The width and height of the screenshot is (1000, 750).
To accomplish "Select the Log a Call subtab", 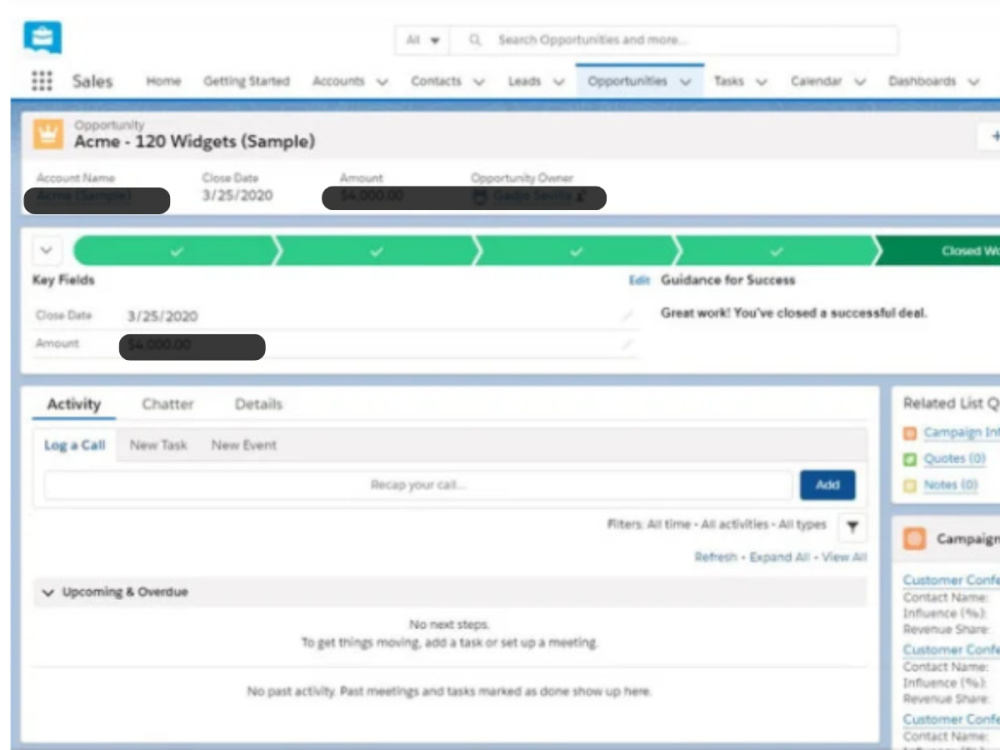I will click(x=75, y=445).
